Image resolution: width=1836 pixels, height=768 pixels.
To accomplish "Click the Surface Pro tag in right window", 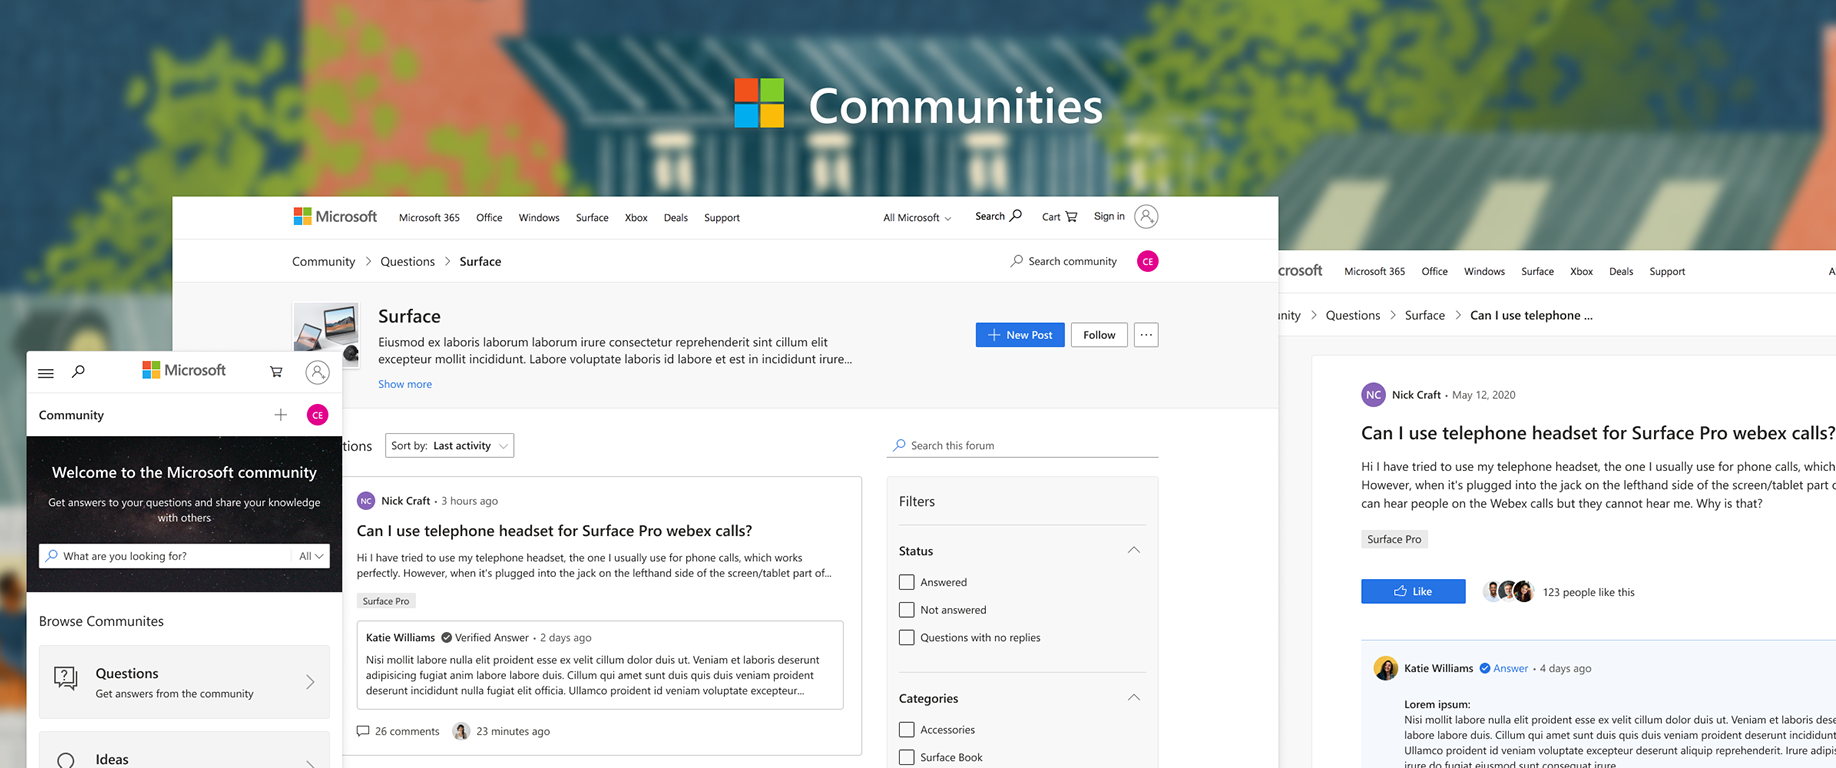I will click(x=1394, y=539).
